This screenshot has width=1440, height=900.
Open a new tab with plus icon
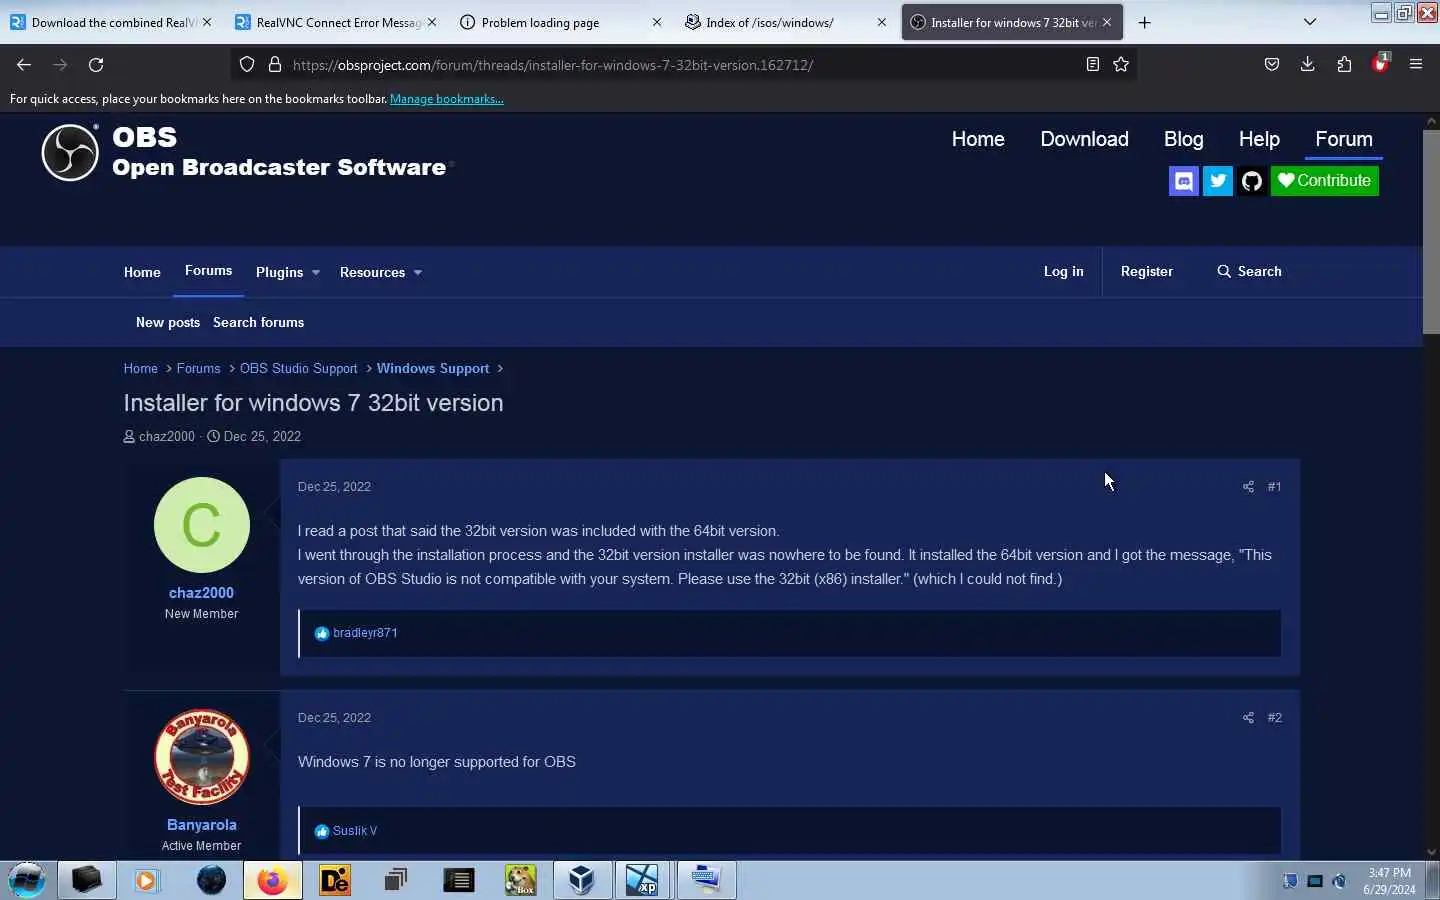pyautogui.click(x=1145, y=22)
